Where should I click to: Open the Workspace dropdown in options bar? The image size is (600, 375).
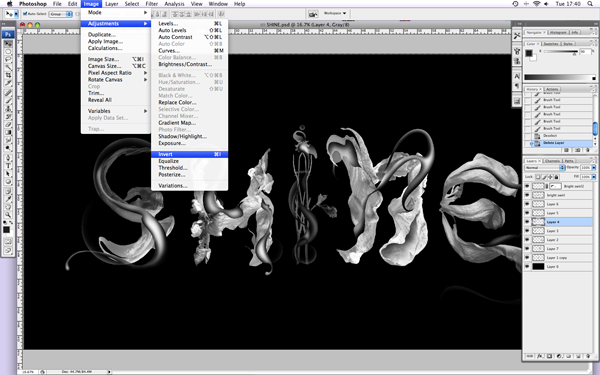pyautogui.click(x=335, y=13)
